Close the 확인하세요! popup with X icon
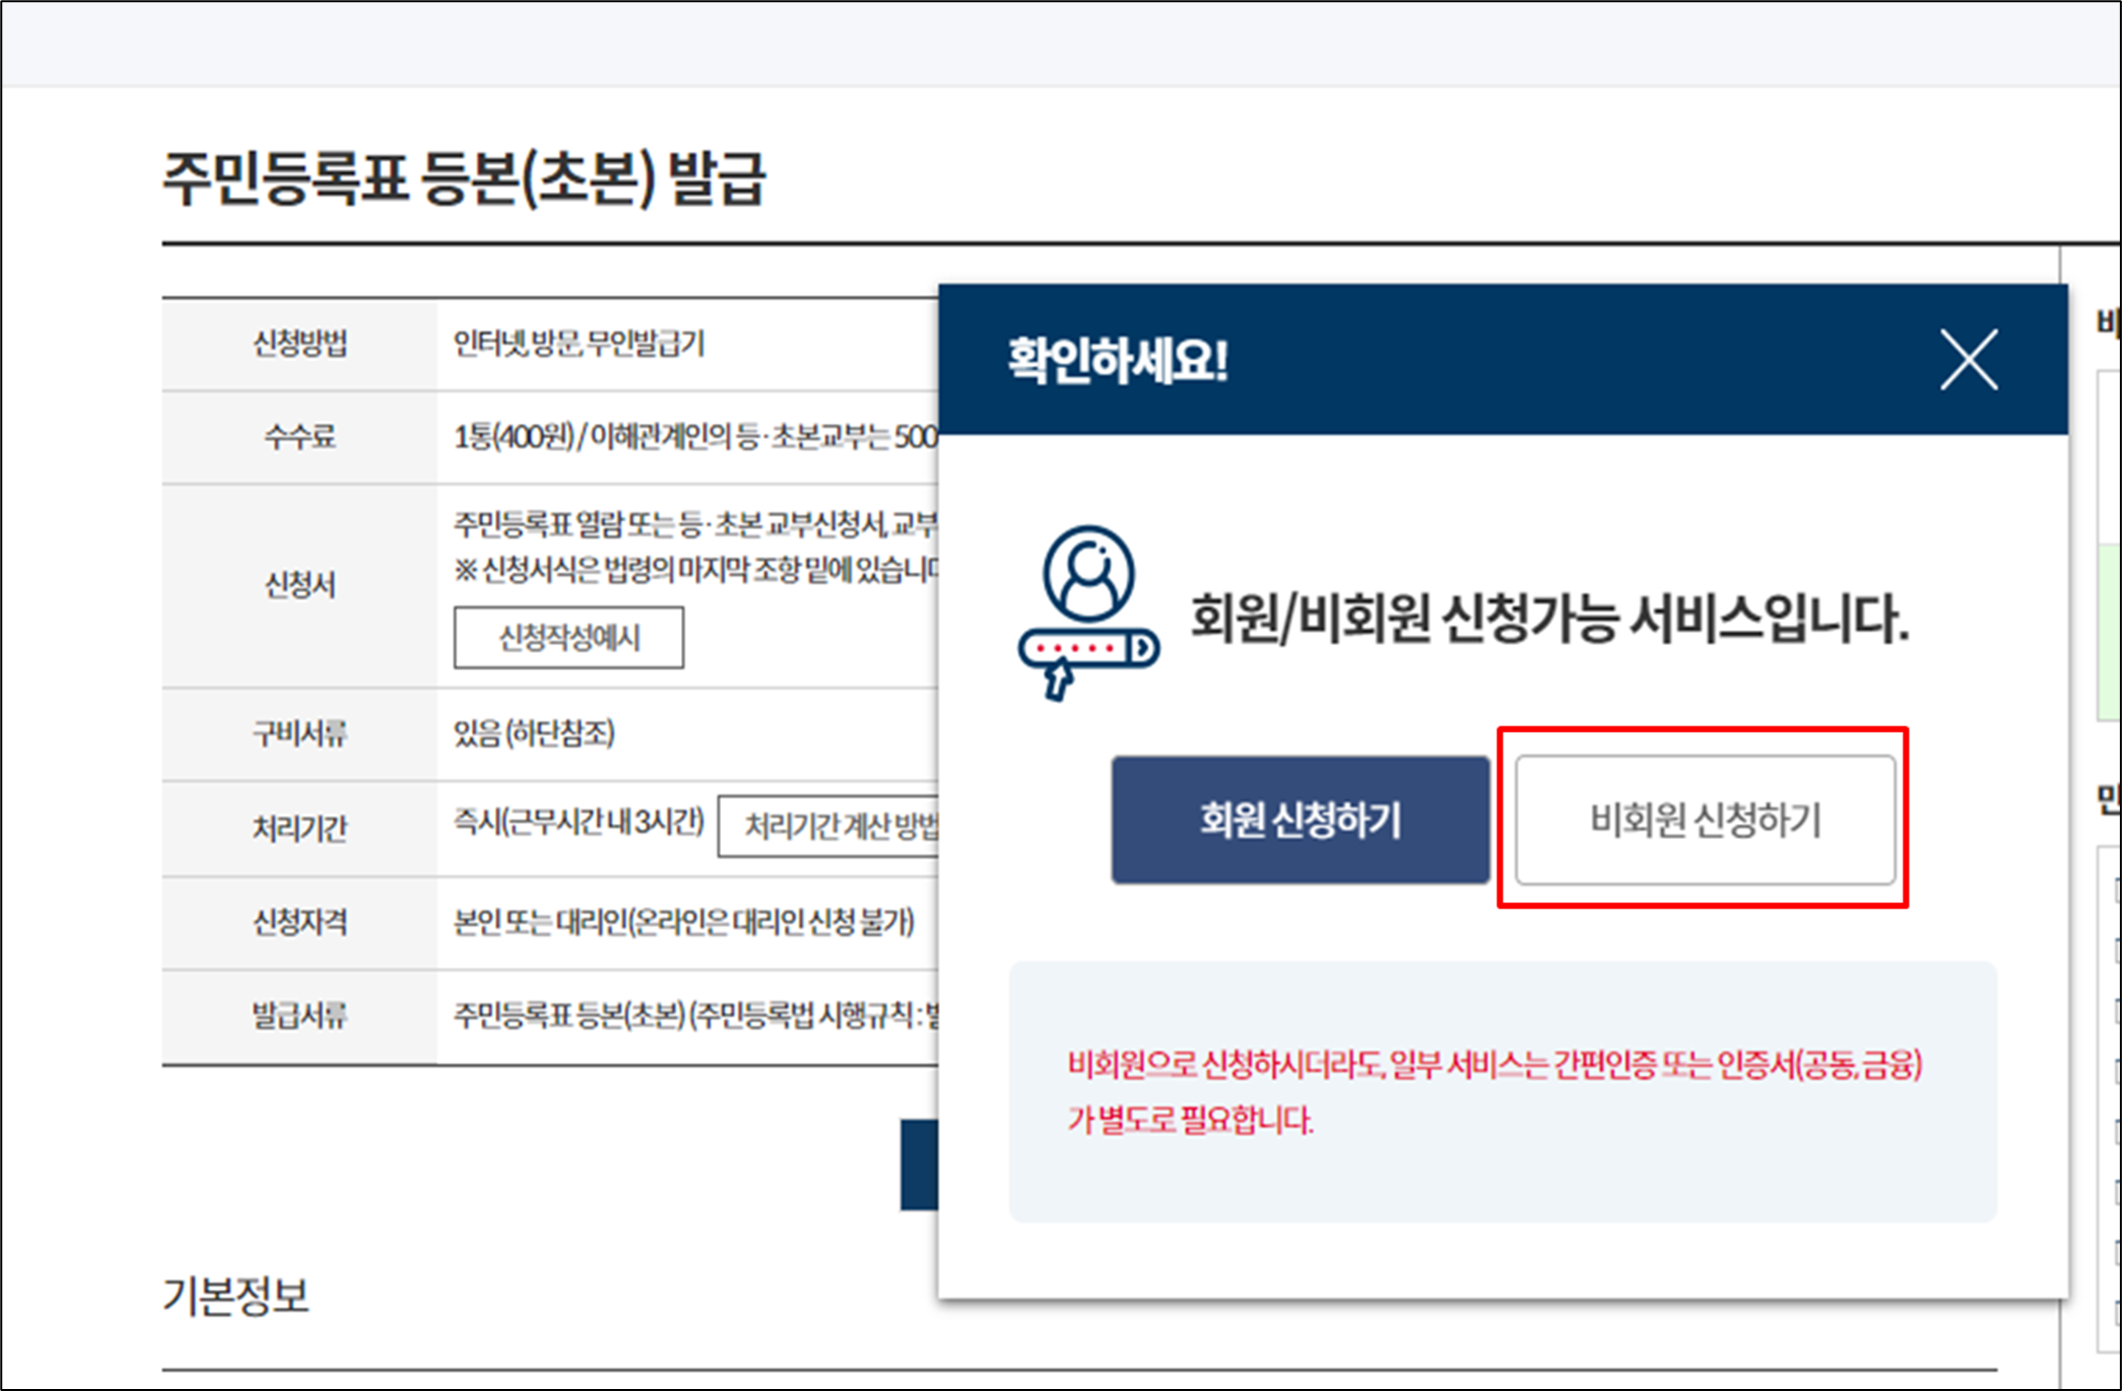2122x1391 pixels. [x=1968, y=360]
